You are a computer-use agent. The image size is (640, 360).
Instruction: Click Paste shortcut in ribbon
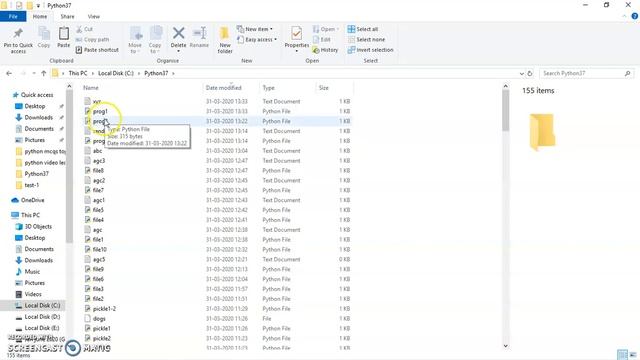click(97, 50)
